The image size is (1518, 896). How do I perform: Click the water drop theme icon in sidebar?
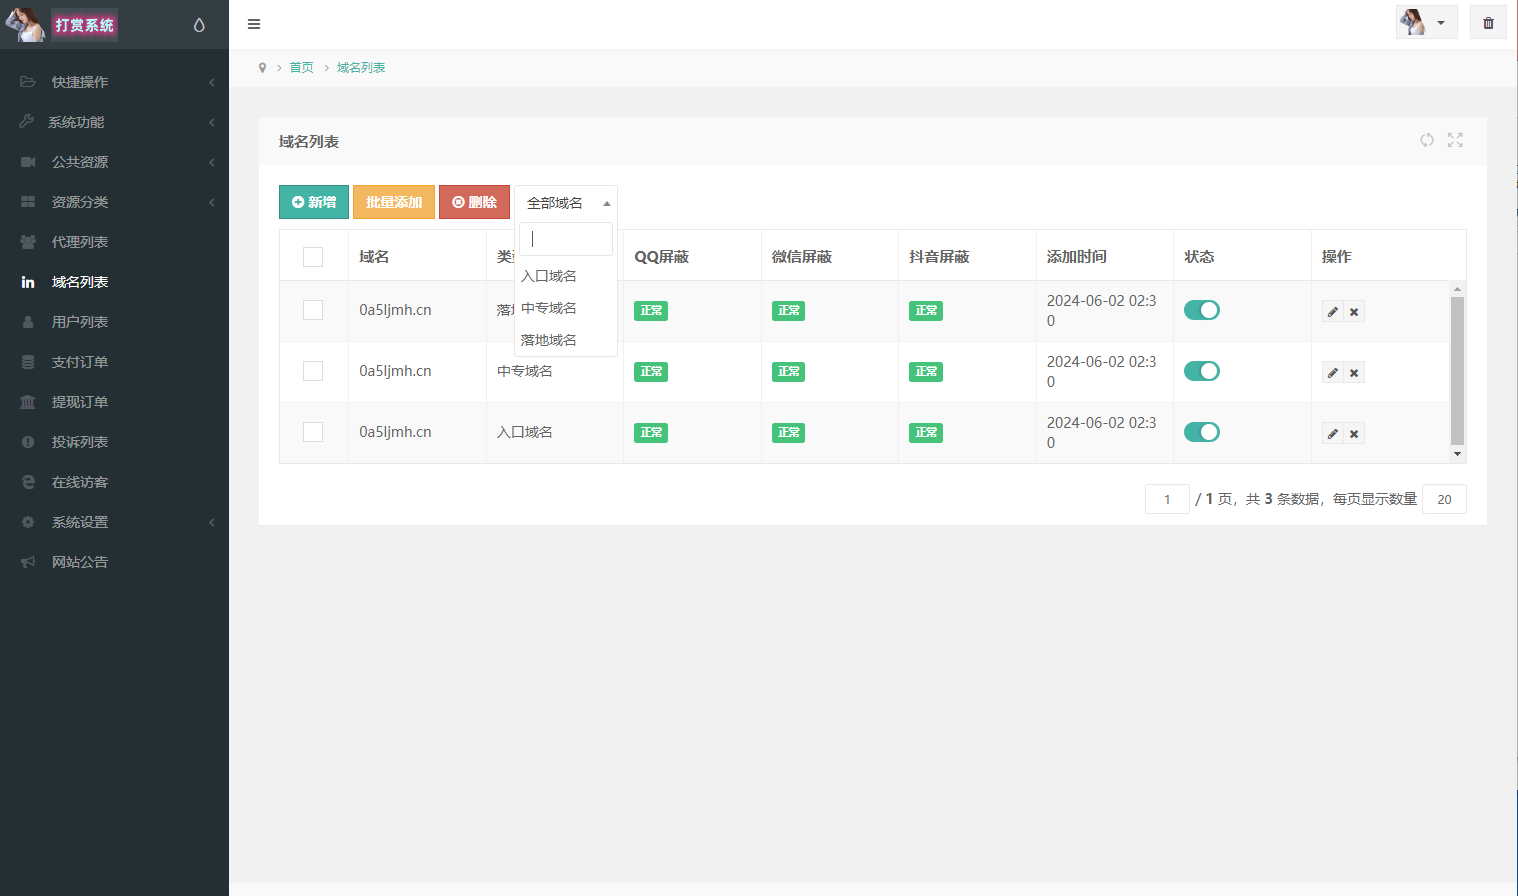pos(199,25)
